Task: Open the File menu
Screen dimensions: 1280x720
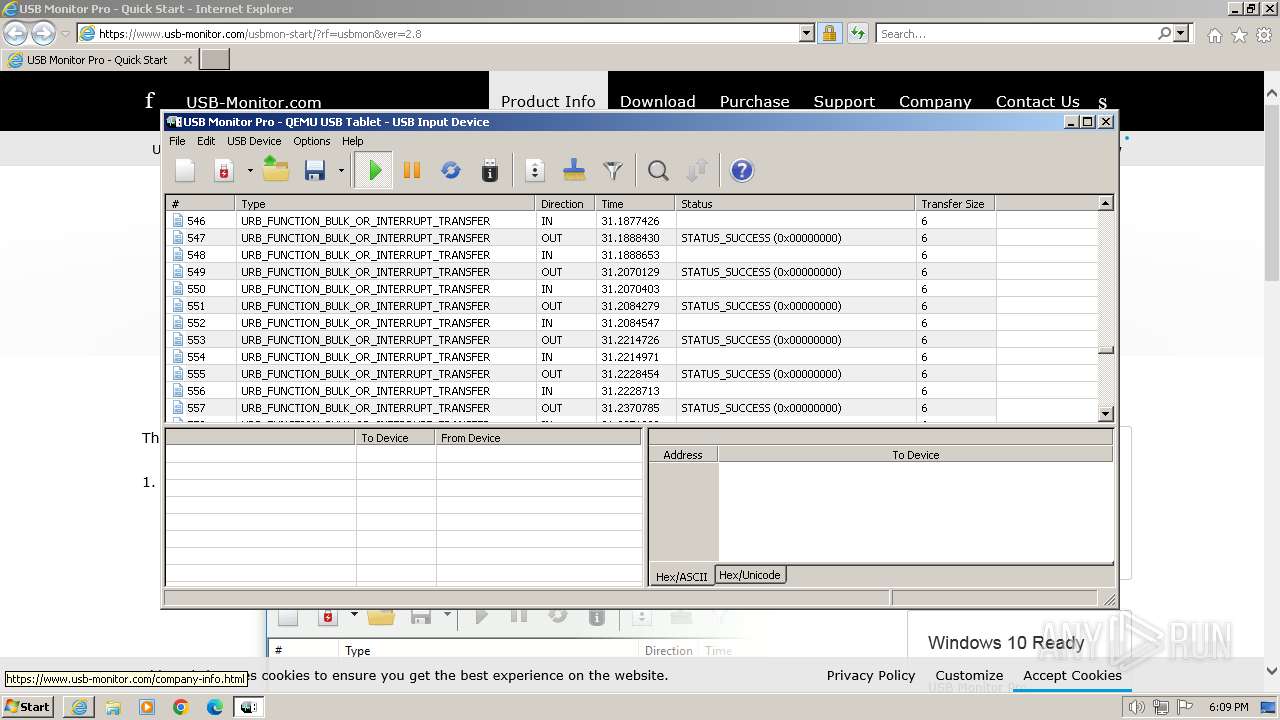Action: tap(177, 141)
